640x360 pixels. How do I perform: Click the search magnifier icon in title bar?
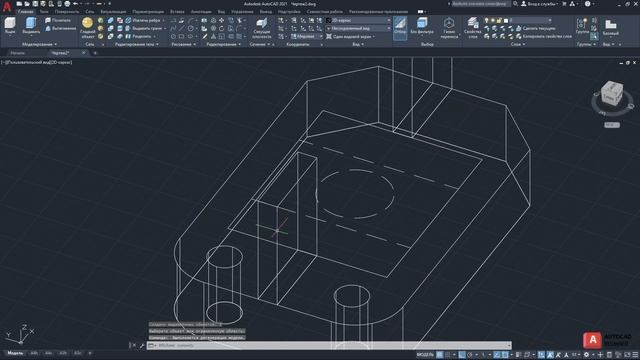tap(516, 4)
